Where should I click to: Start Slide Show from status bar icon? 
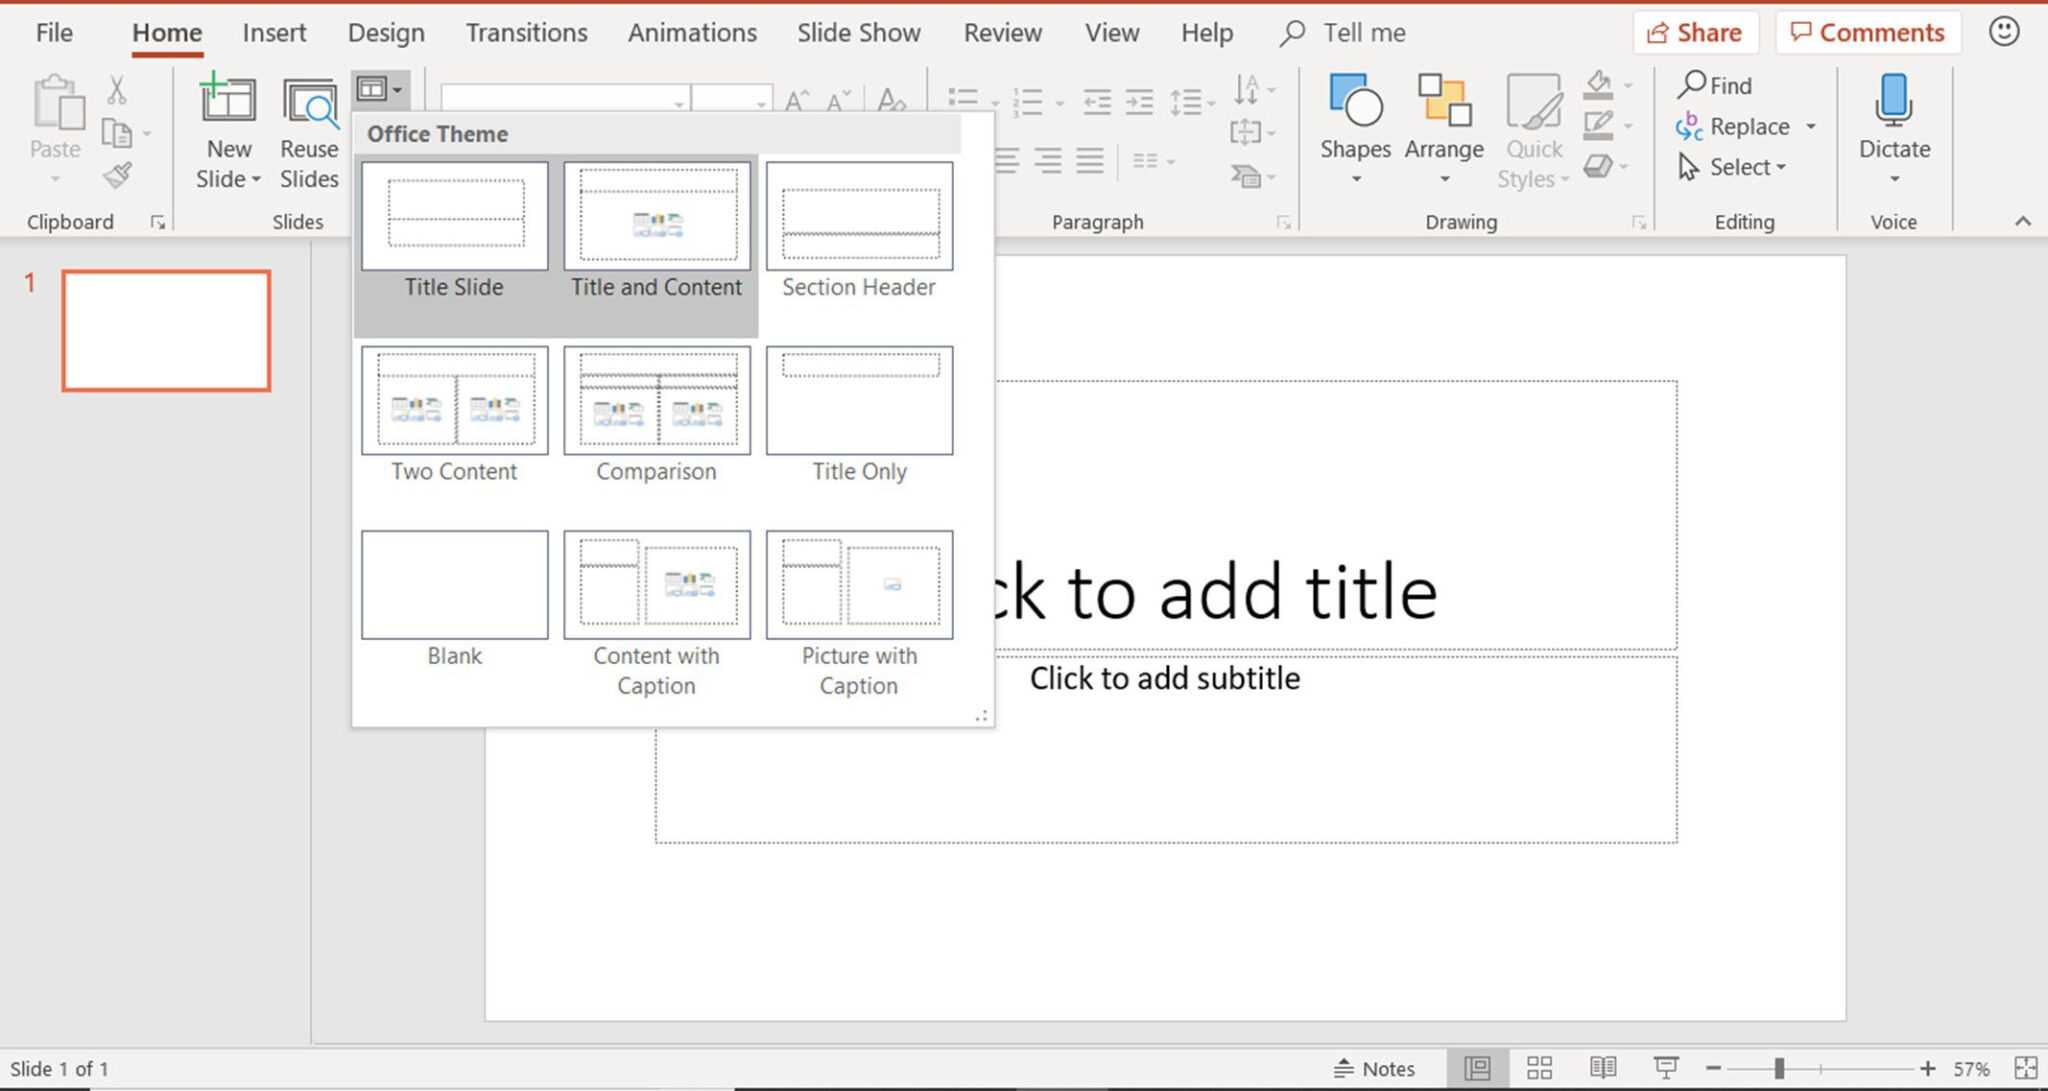click(x=1668, y=1066)
